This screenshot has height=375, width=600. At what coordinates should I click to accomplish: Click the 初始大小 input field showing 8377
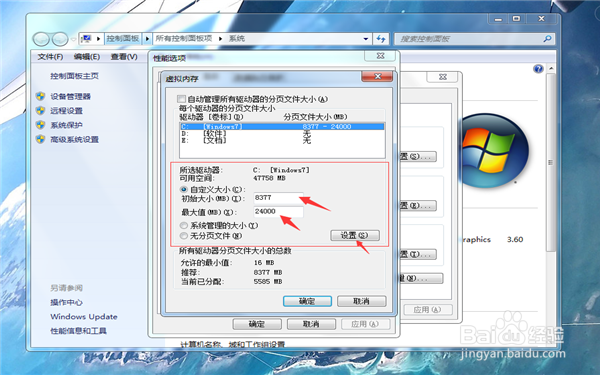click(279, 198)
